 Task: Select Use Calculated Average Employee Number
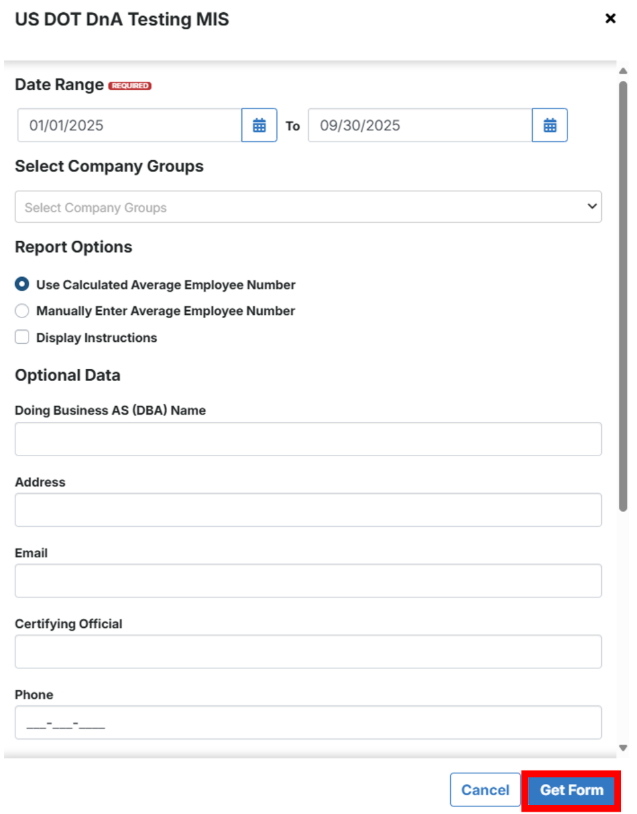tap(22, 284)
